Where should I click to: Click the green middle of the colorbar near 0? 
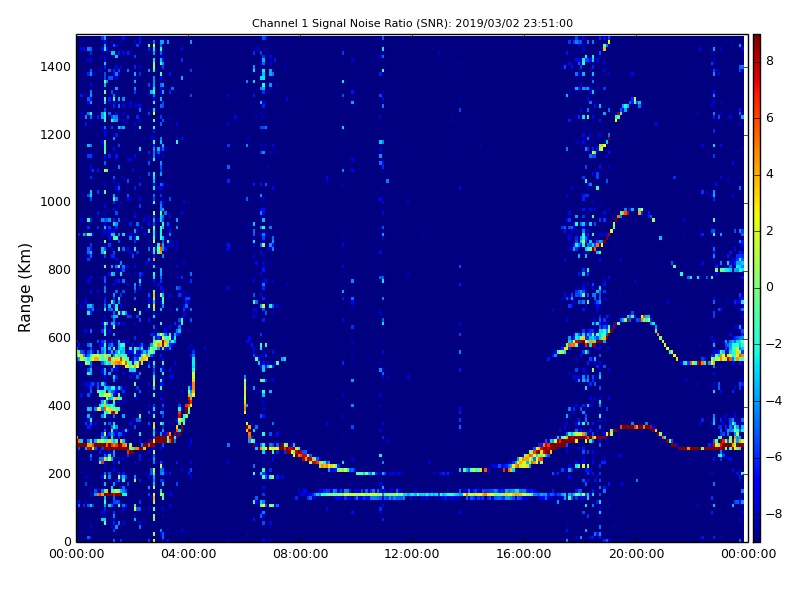(757, 287)
